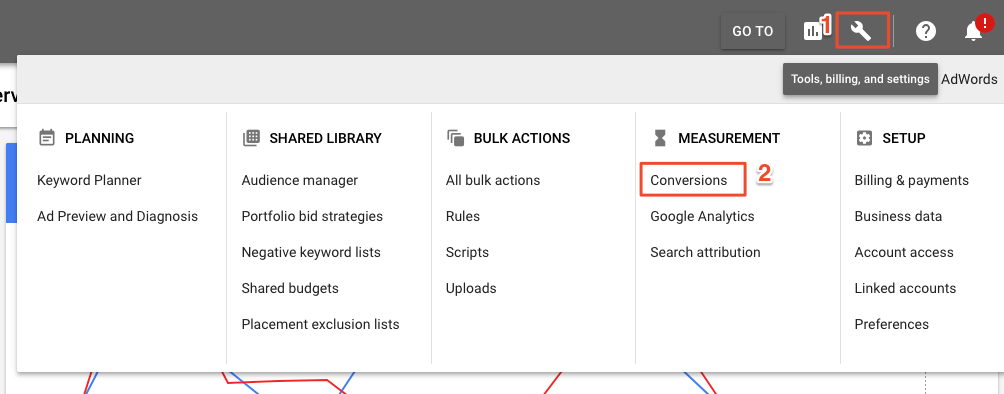Click the SHARED LIBRARY heading text
Screen dimensions: 1004x394
click(x=326, y=138)
